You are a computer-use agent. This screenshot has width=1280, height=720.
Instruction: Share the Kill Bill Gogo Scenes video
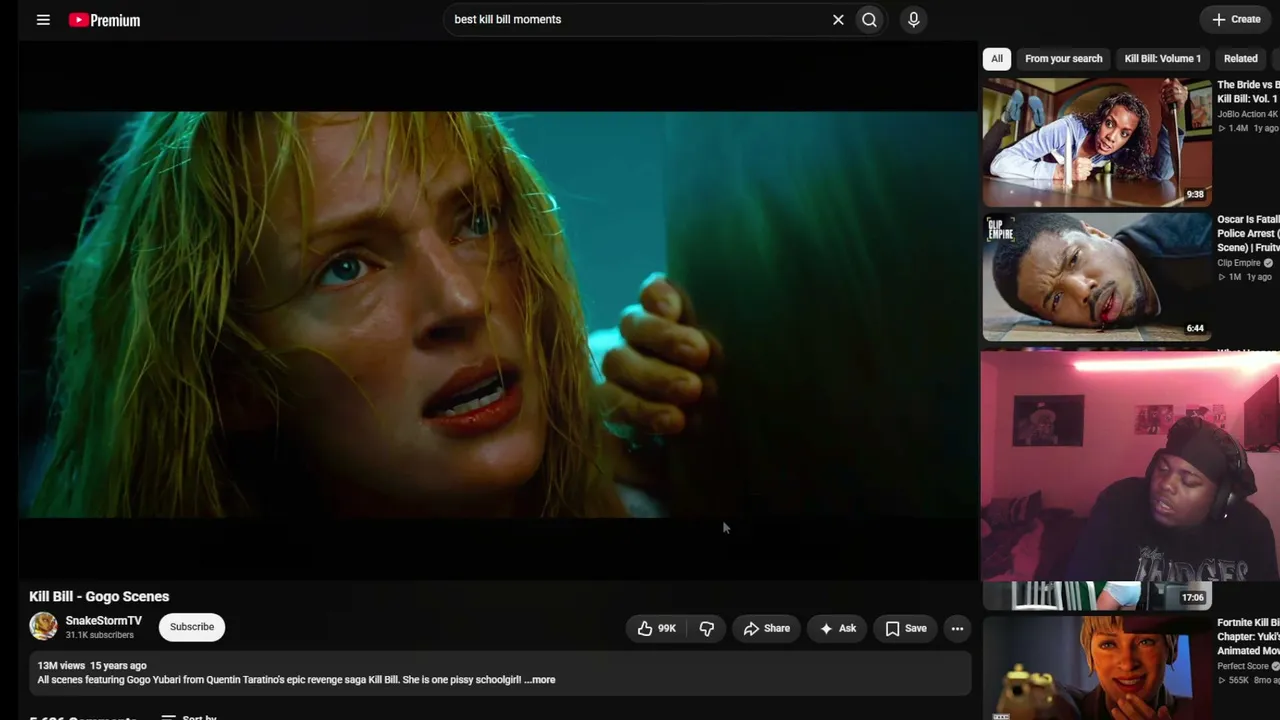(x=767, y=628)
